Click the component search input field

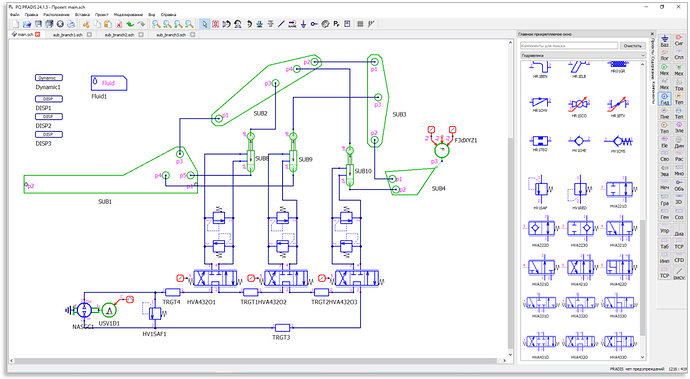(x=569, y=46)
